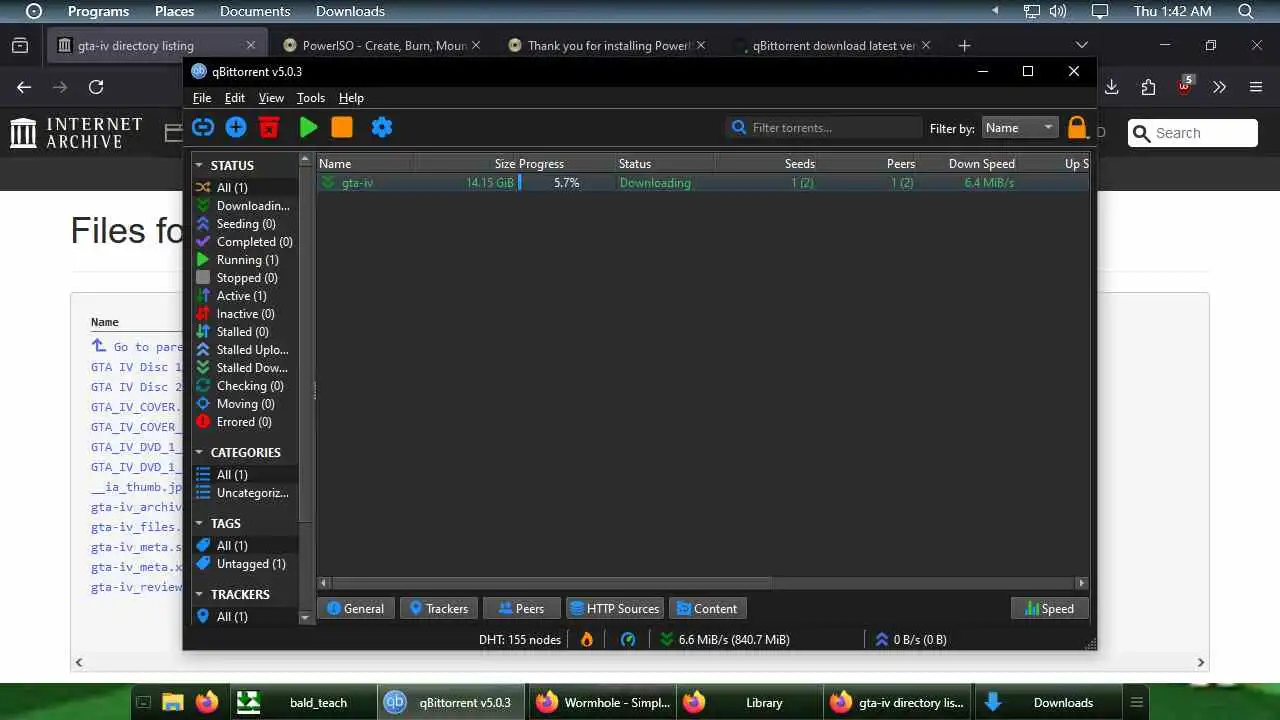
Task: Select the Stalled Downloading filter
Action: click(x=244, y=368)
